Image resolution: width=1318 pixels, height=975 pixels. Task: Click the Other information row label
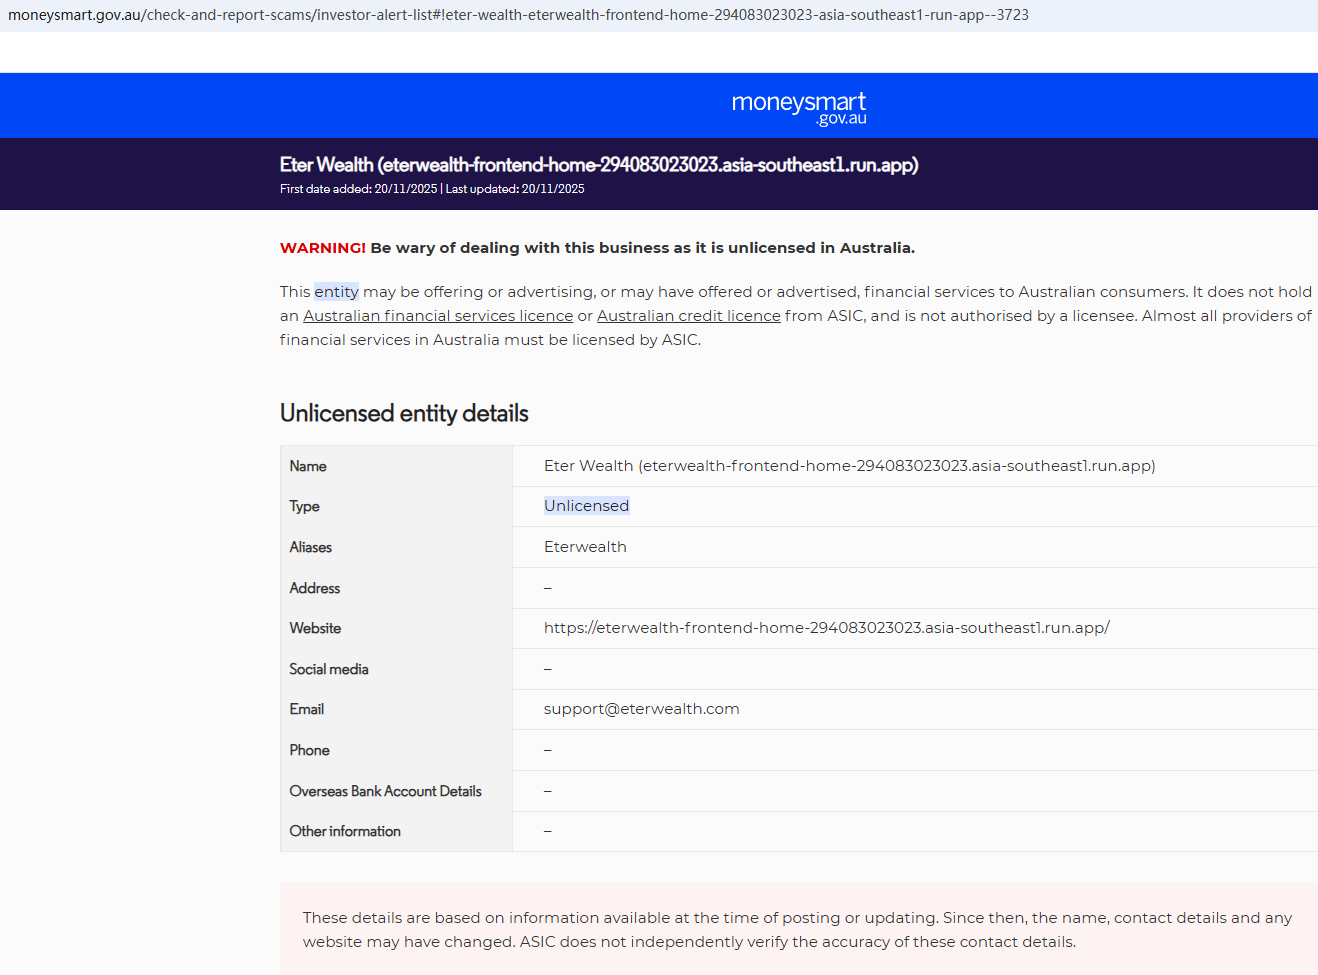(x=345, y=831)
